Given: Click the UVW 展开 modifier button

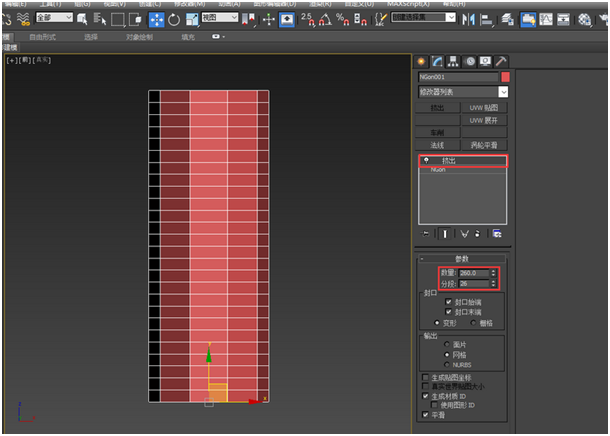Looking at the screenshot, I should tap(484, 120).
